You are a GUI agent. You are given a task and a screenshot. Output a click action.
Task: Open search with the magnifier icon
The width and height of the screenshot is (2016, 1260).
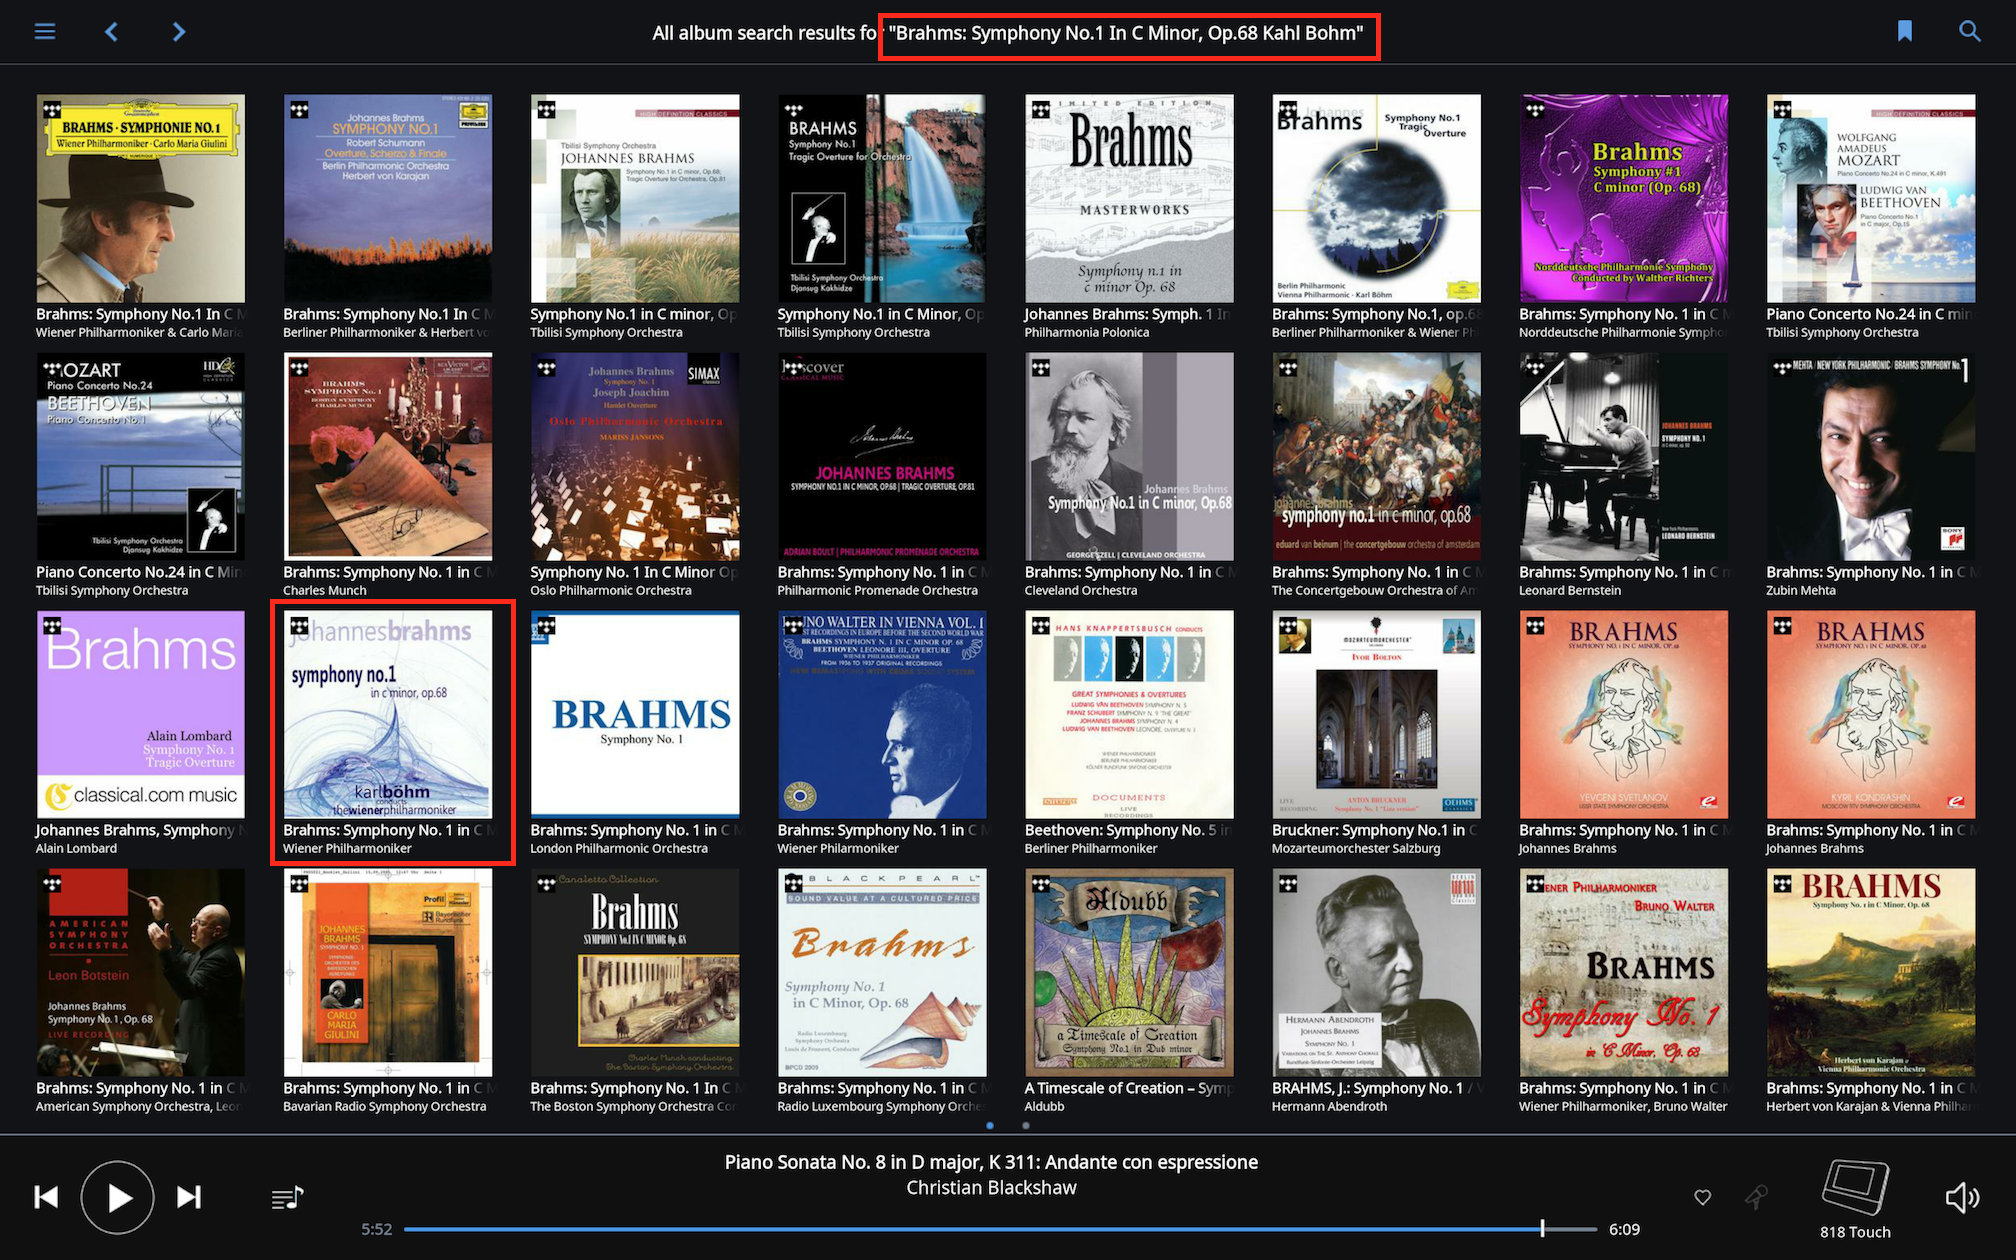tap(1970, 31)
